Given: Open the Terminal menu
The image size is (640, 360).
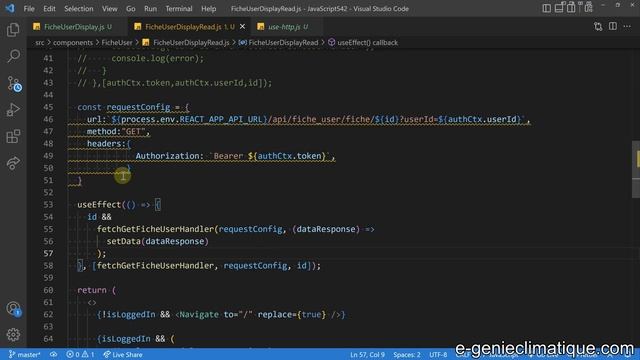Looking at the screenshot, I should coord(179,9).
